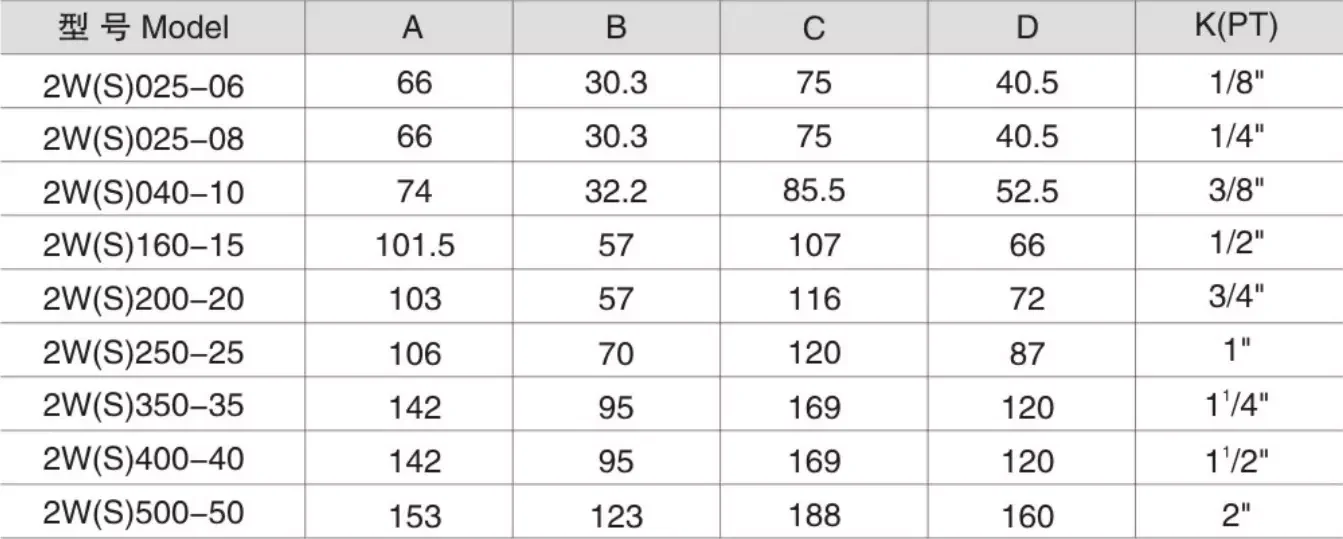The image size is (1343, 539).
Task: Click the 52.5 value in column D
Action: [x=1027, y=191]
